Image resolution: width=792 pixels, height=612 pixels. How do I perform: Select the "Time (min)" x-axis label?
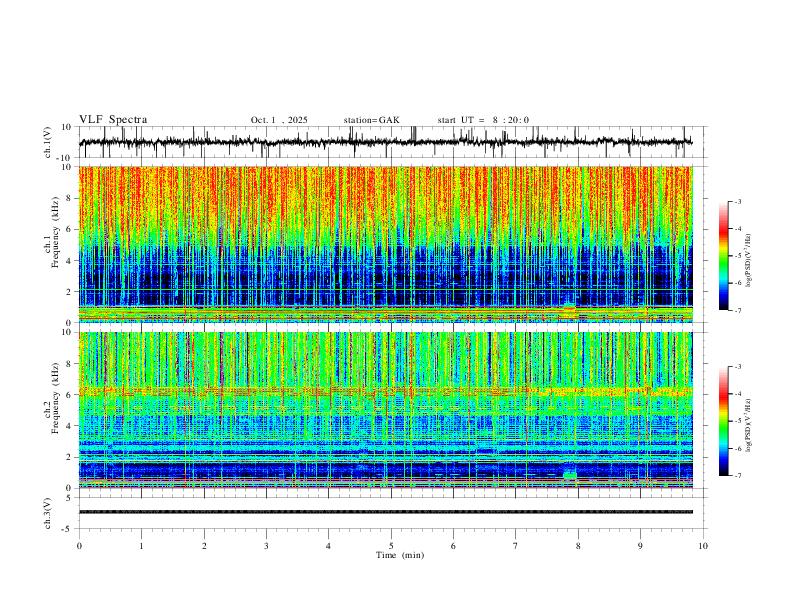(400, 555)
